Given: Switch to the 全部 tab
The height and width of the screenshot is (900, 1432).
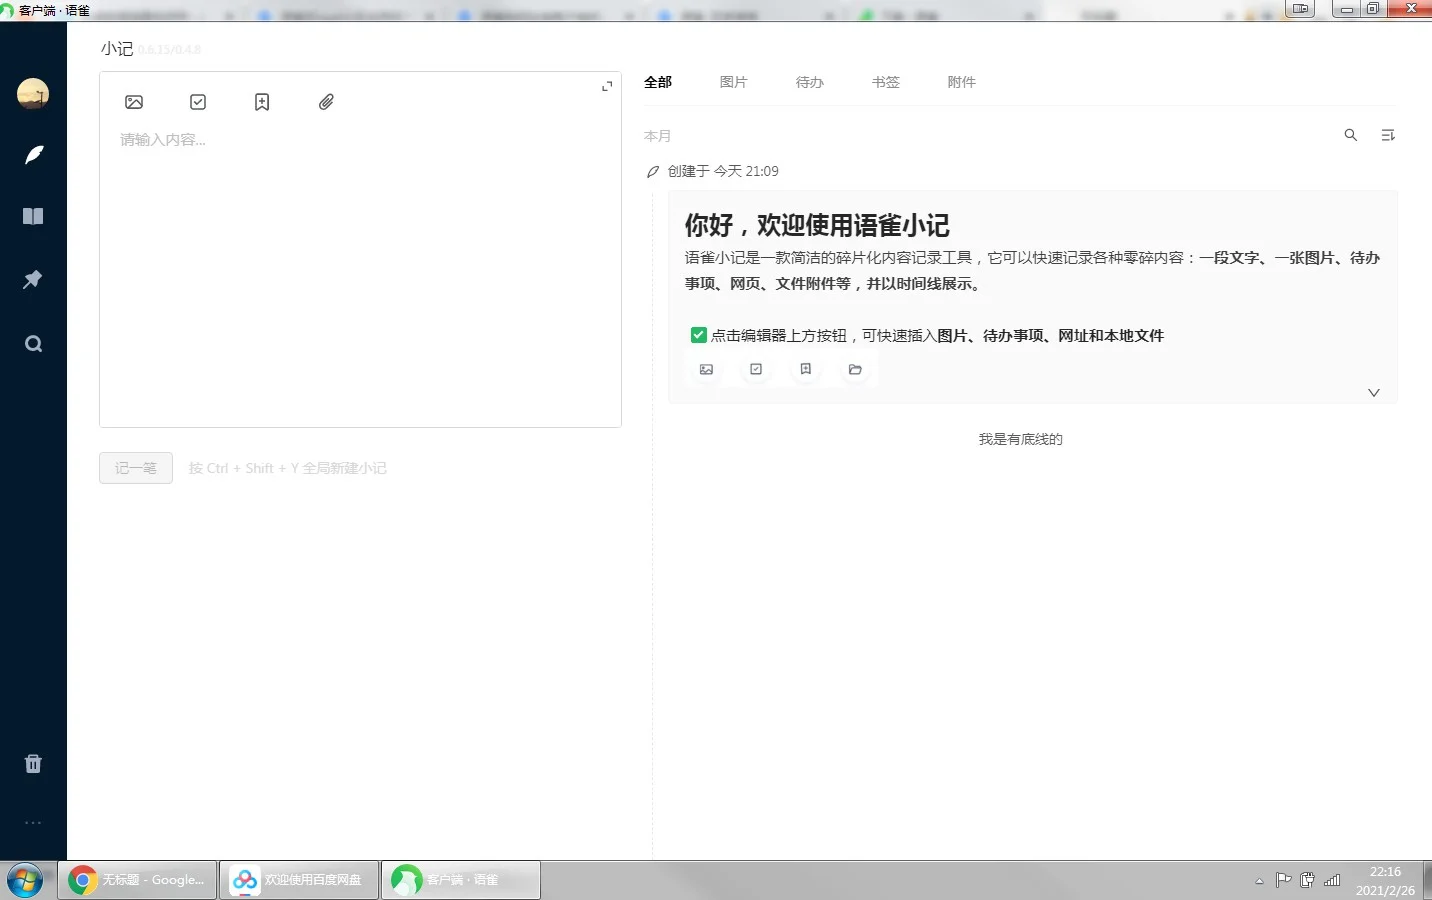Looking at the screenshot, I should 658,82.
